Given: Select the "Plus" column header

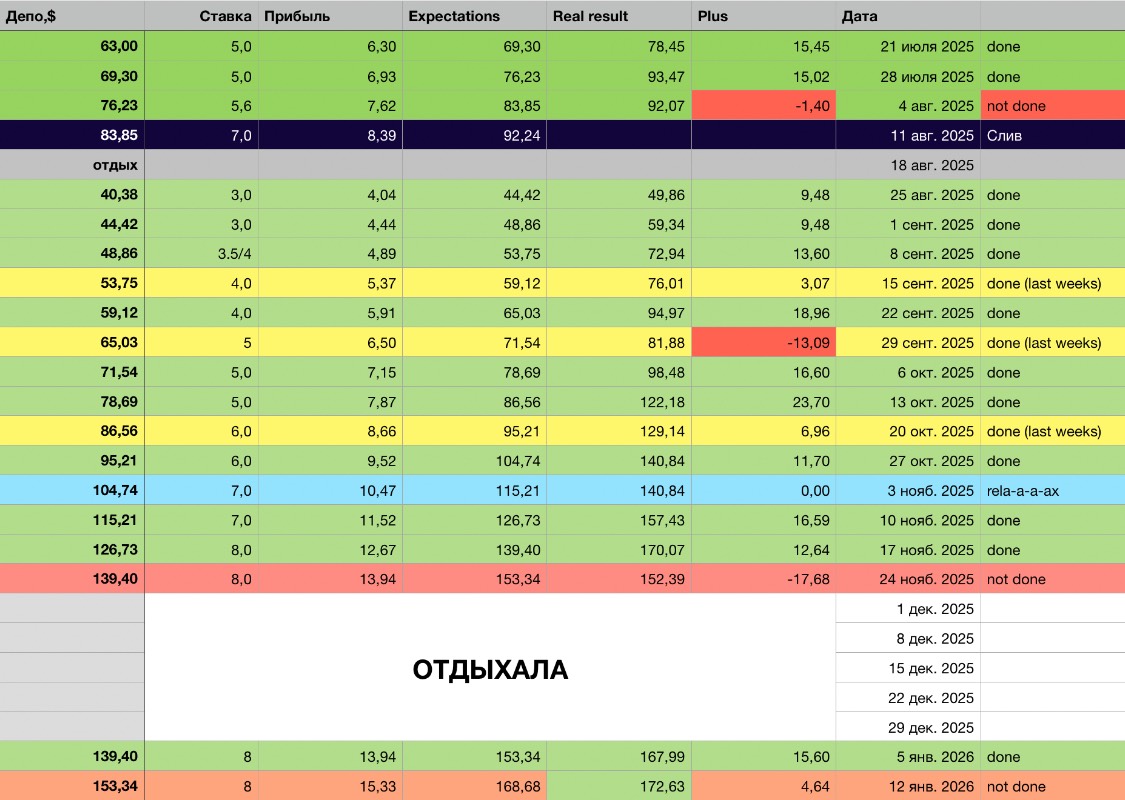Looking at the screenshot, I should point(763,16).
